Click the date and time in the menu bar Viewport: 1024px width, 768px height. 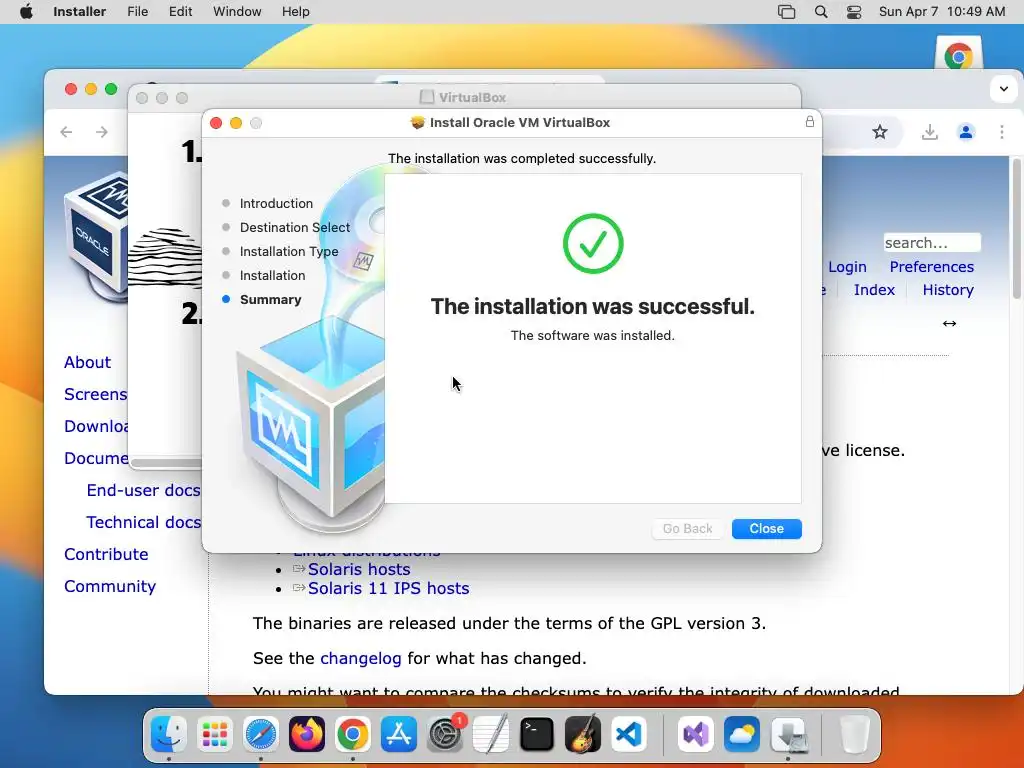coord(942,12)
